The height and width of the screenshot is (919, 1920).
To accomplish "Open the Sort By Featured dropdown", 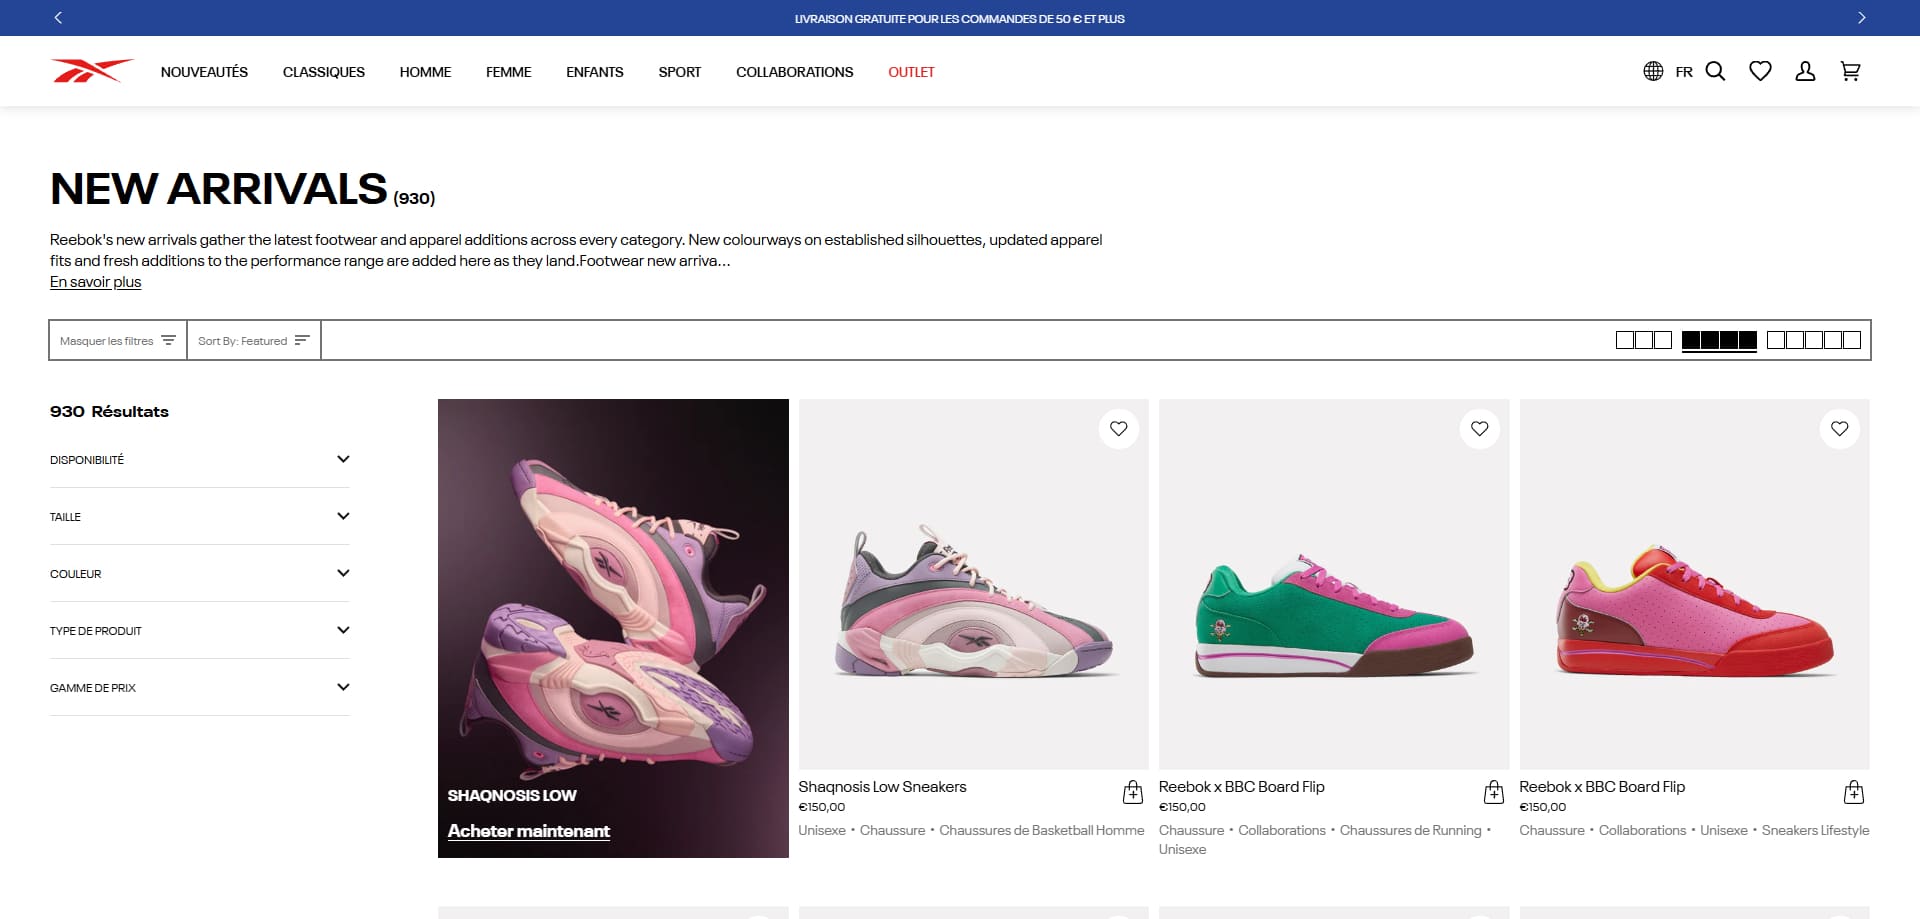I will tap(254, 340).
